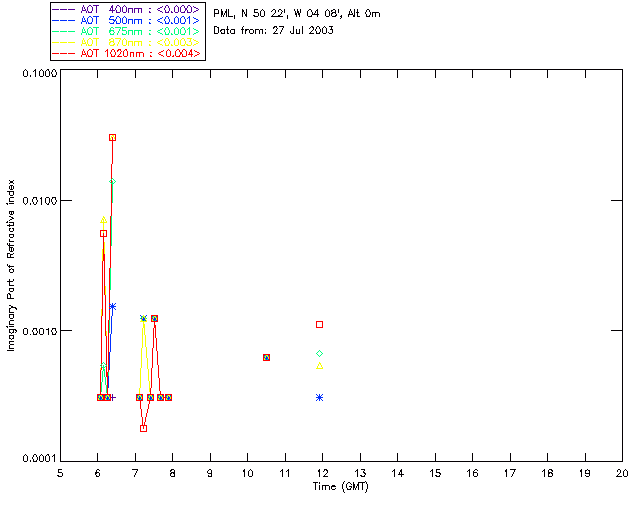Viewport: 640px width, 512px height.
Task: Click the purple dashed line swatch in legend
Action: click(64, 9)
